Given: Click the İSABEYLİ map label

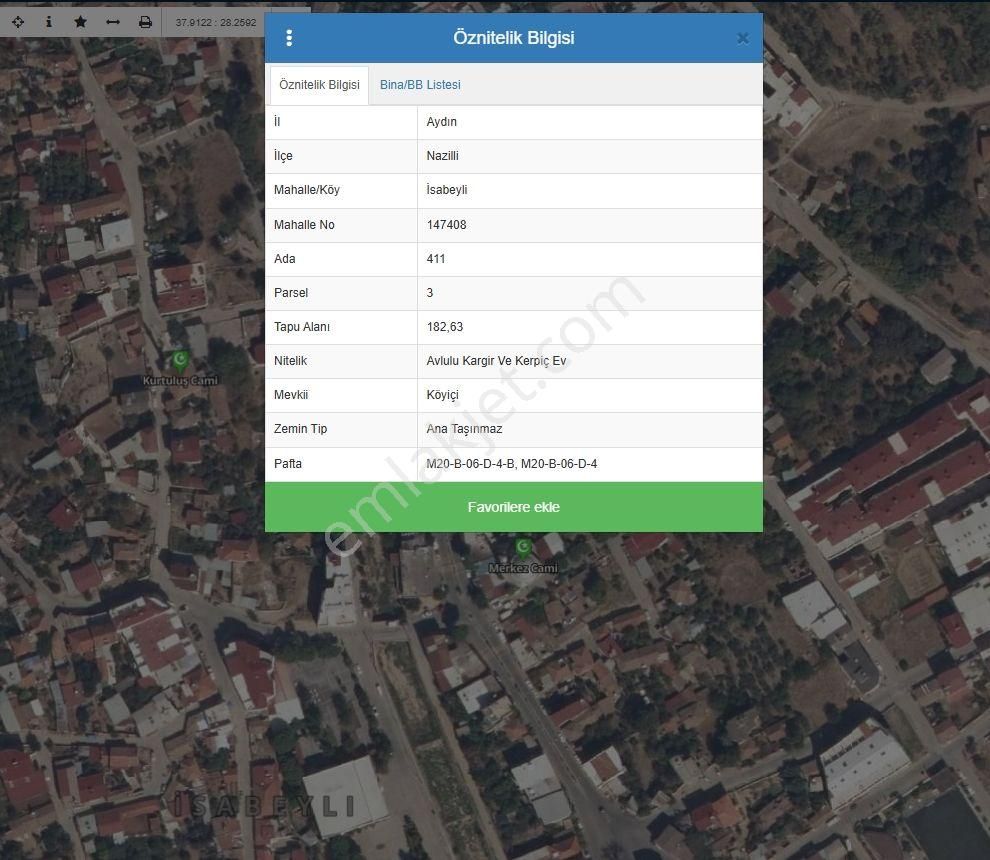Looking at the screenshot, I should [264, 806].
